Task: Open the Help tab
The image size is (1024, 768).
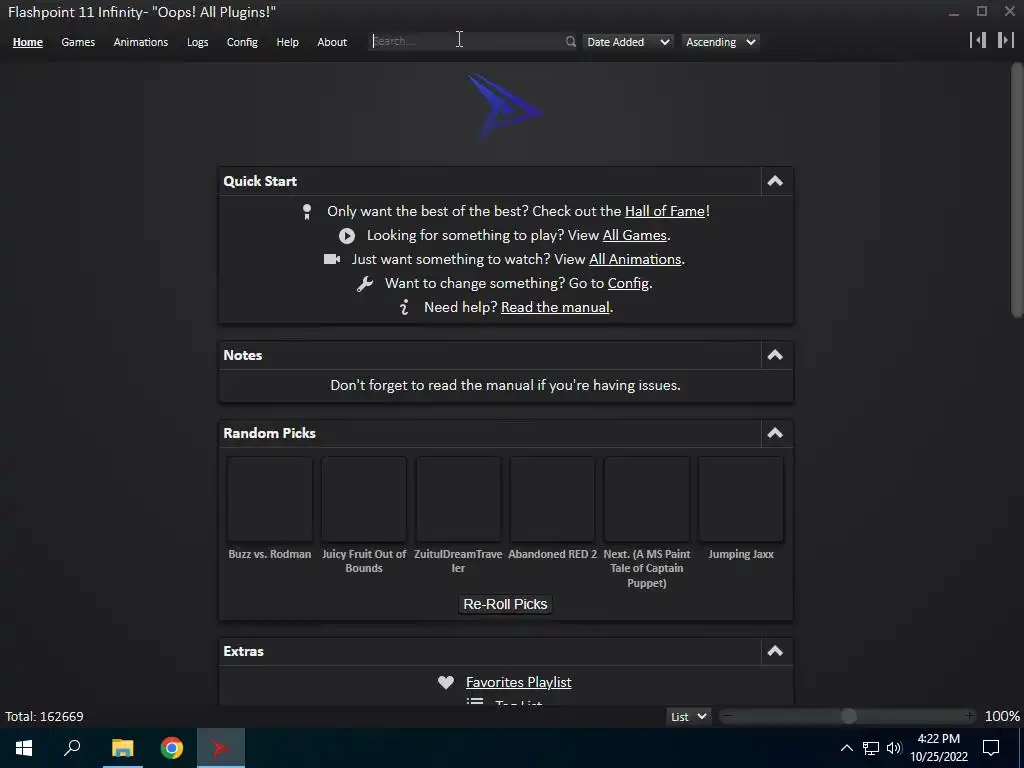Action: point(287,42)
